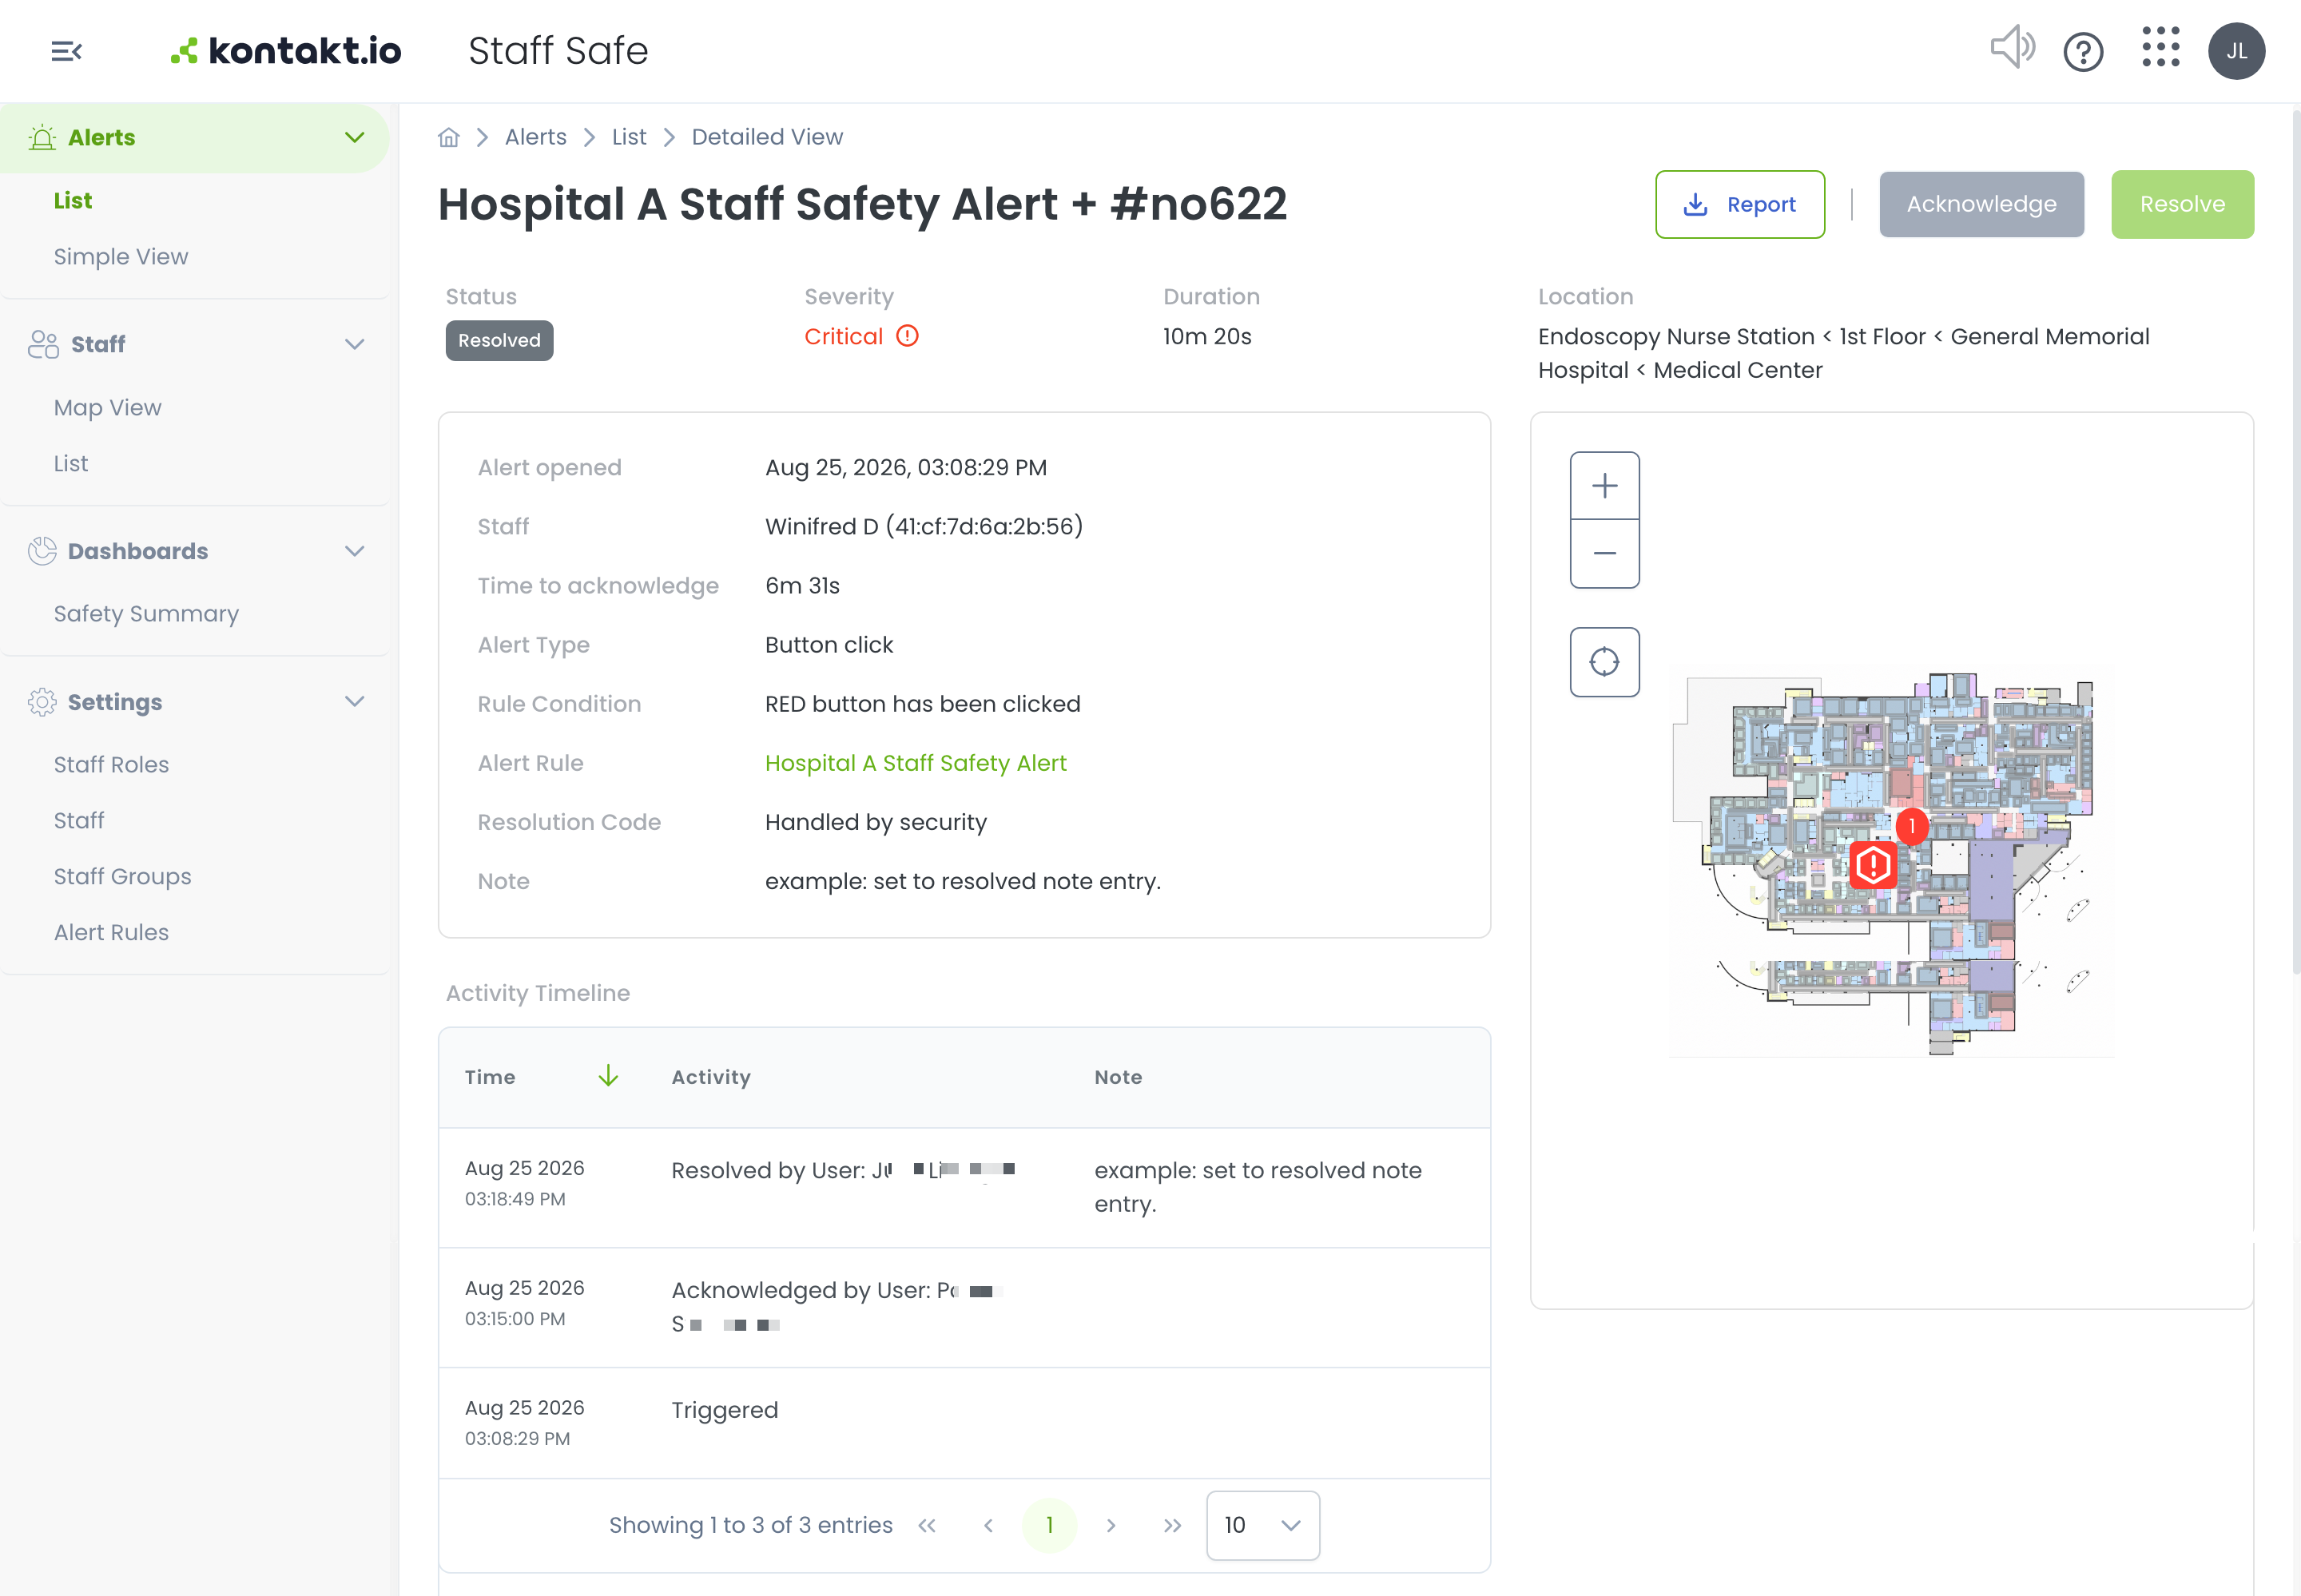Viewport: 2301px width, 1596px height.
Task: Click the floor plan map thumbnail
Action: tap(1890, 860)
